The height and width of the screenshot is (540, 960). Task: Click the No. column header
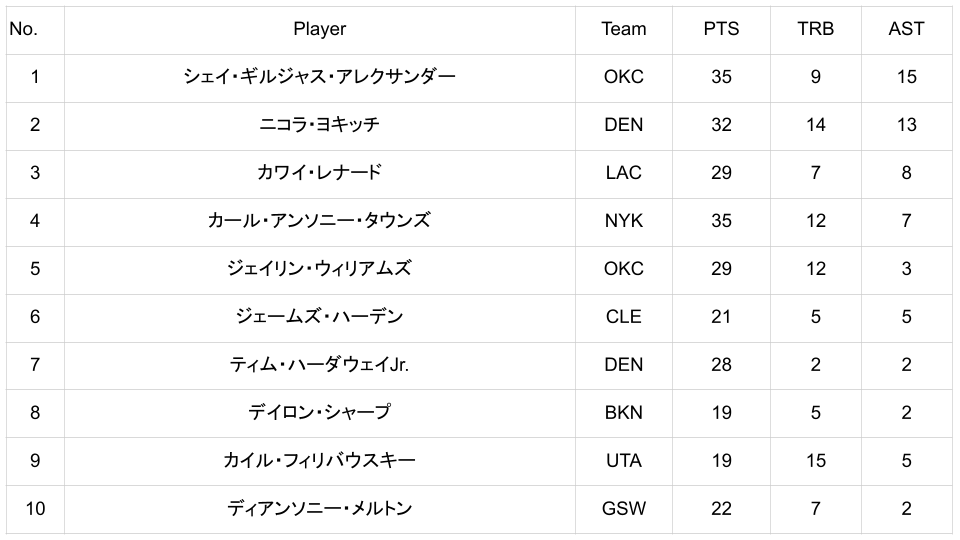pyautogui.click(x=23, y=29)
